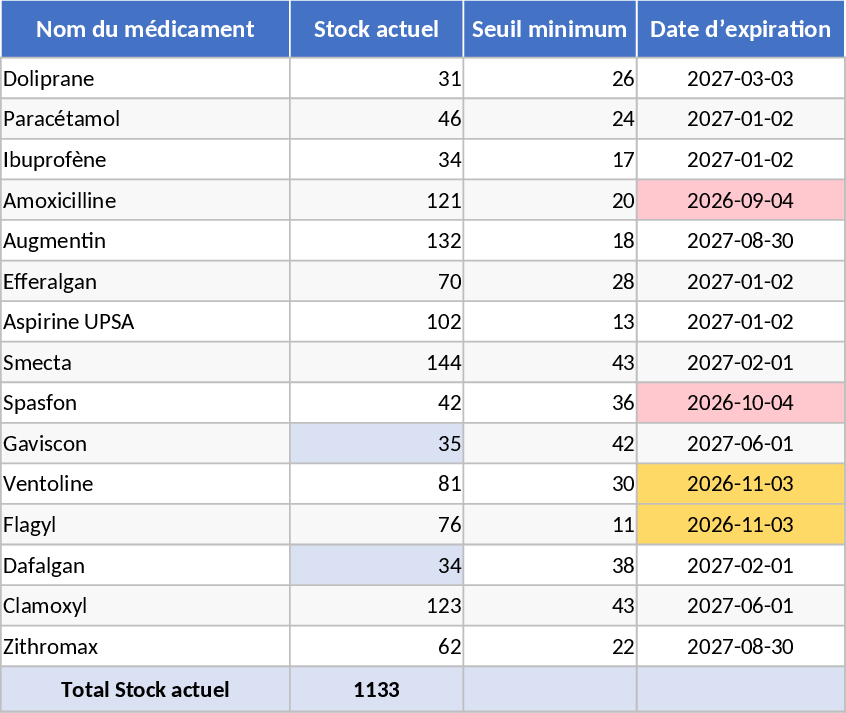846x713 pixels.
Task: Select the Aspirine UPSA name cell
Action: [x=145, y=322]
